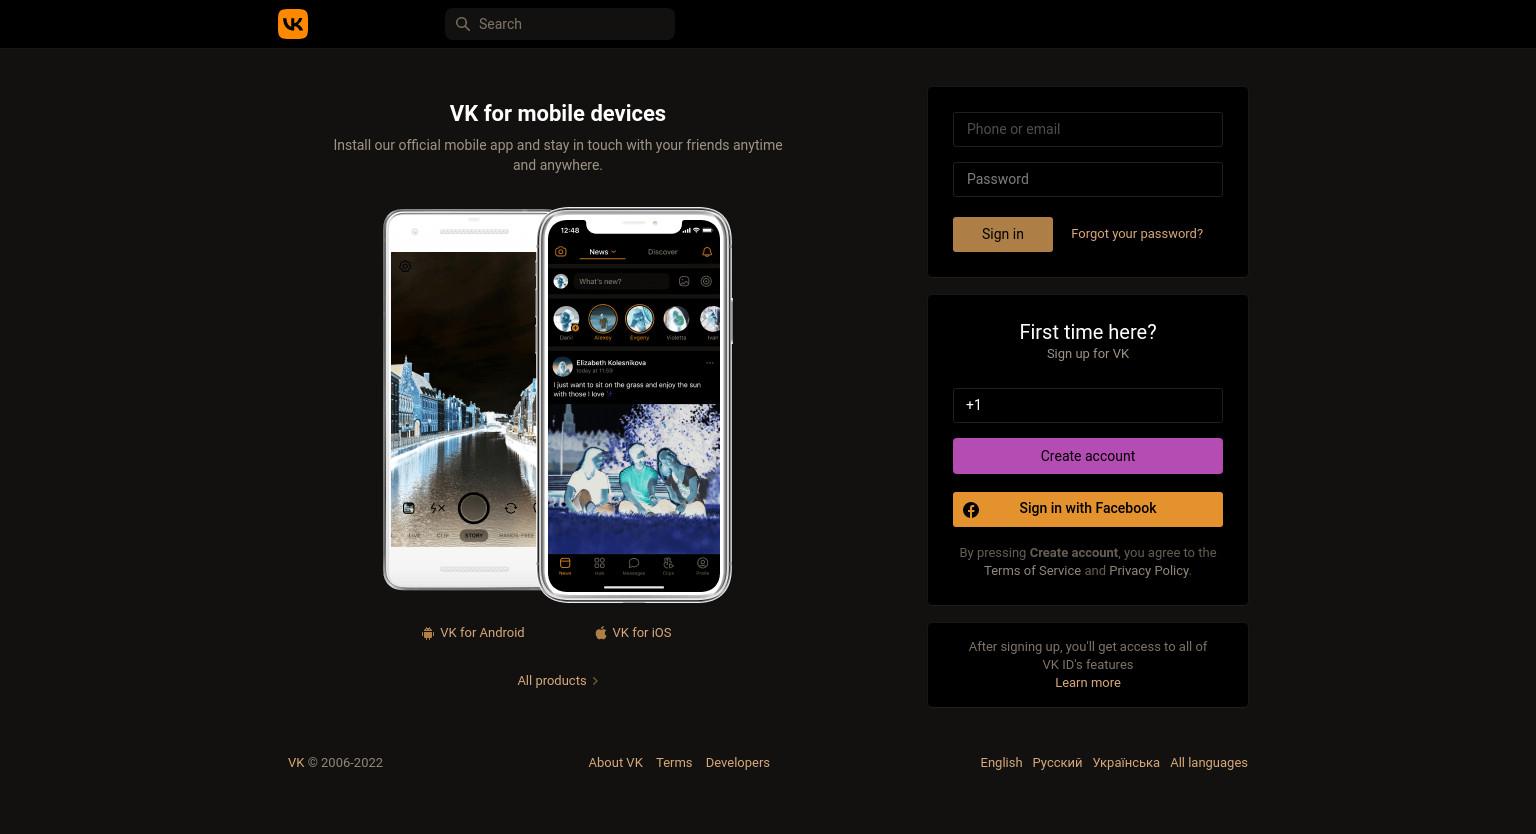Click the News dropdown in phone mockup

click(x=603, y=252)
